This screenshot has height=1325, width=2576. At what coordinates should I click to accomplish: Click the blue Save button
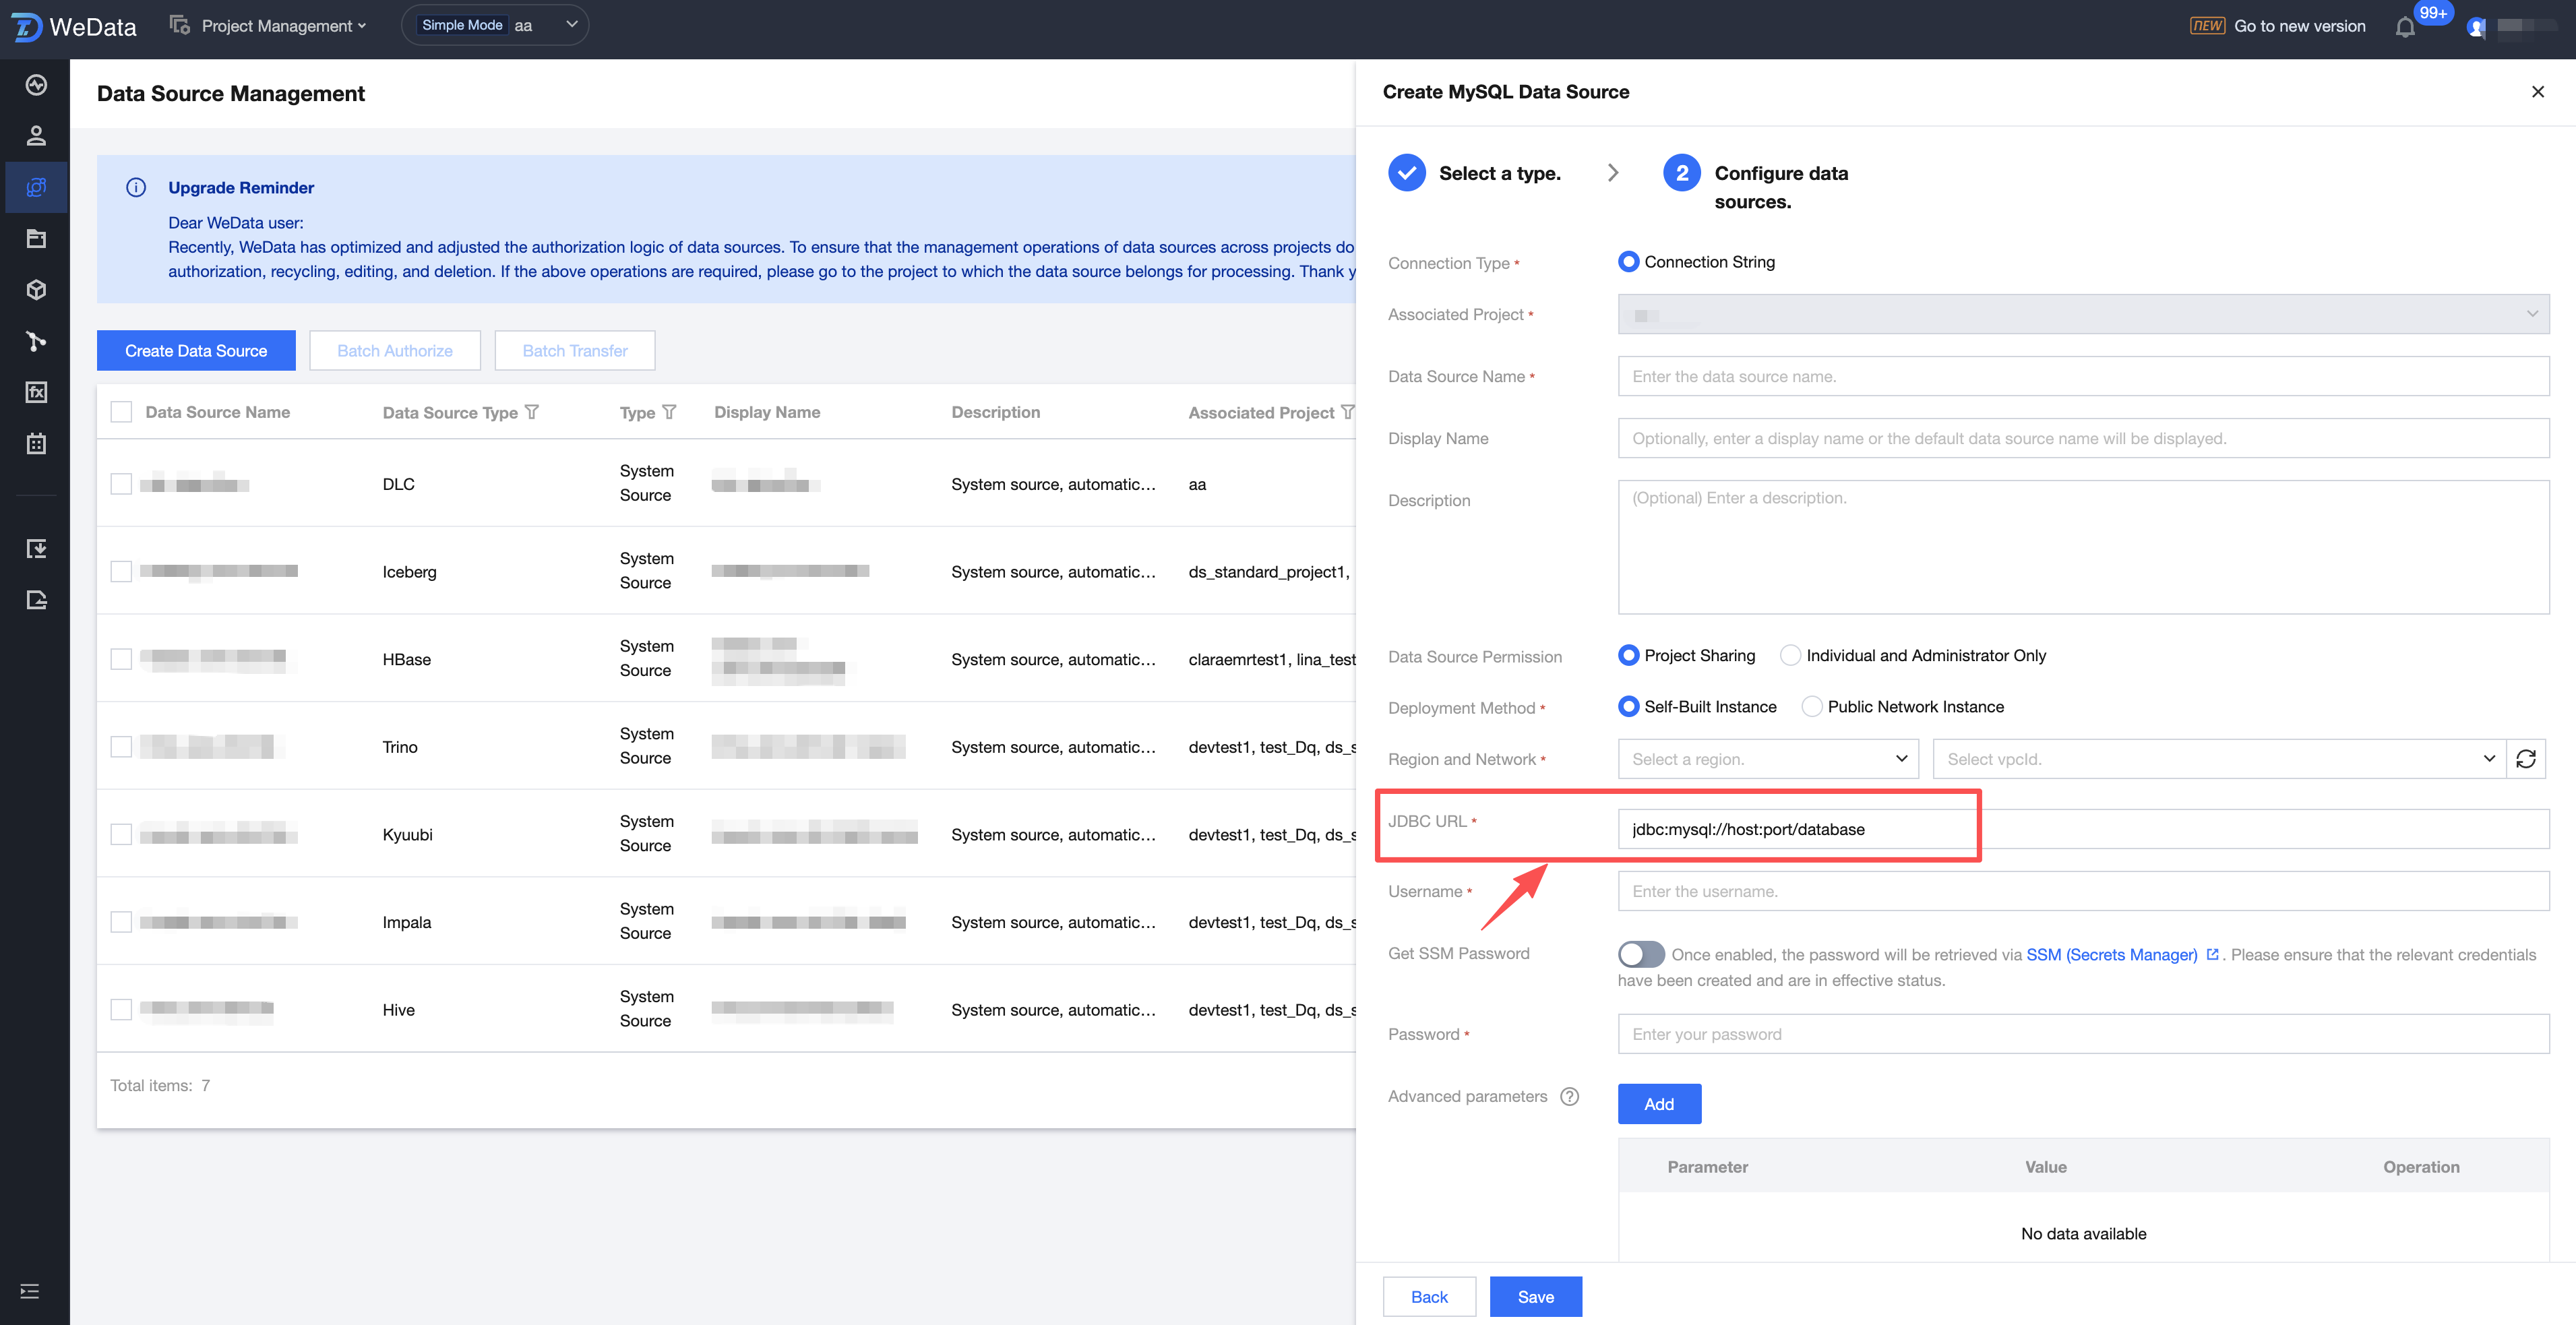click(1534, 1296)
